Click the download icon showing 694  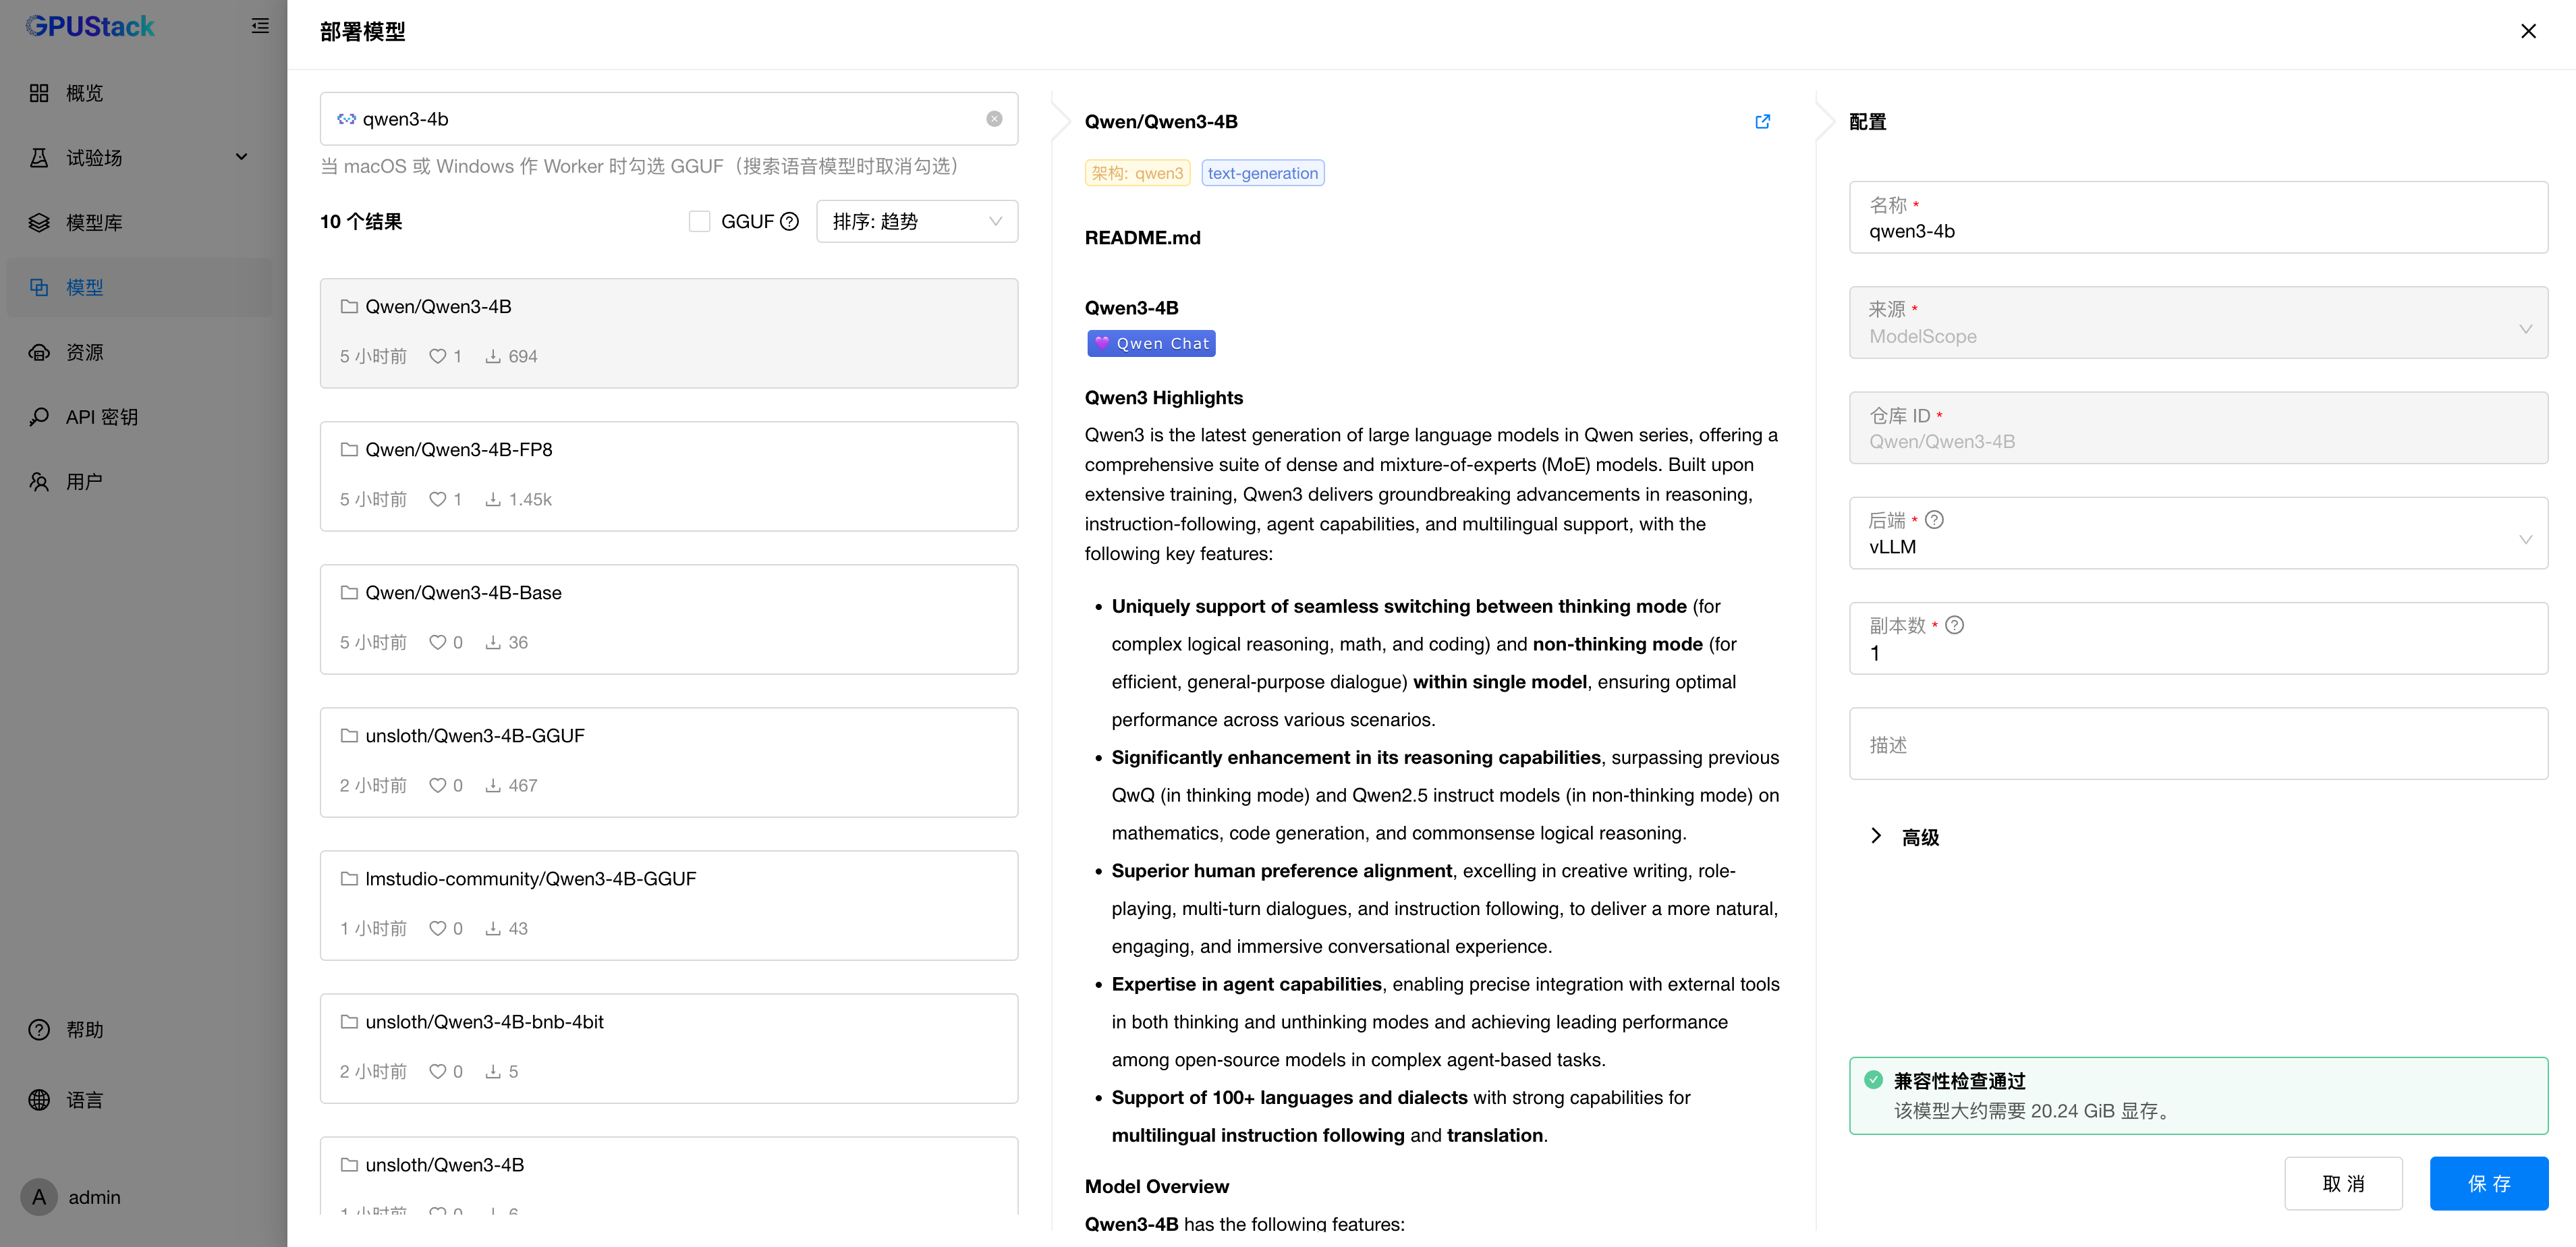click(493, 356)
